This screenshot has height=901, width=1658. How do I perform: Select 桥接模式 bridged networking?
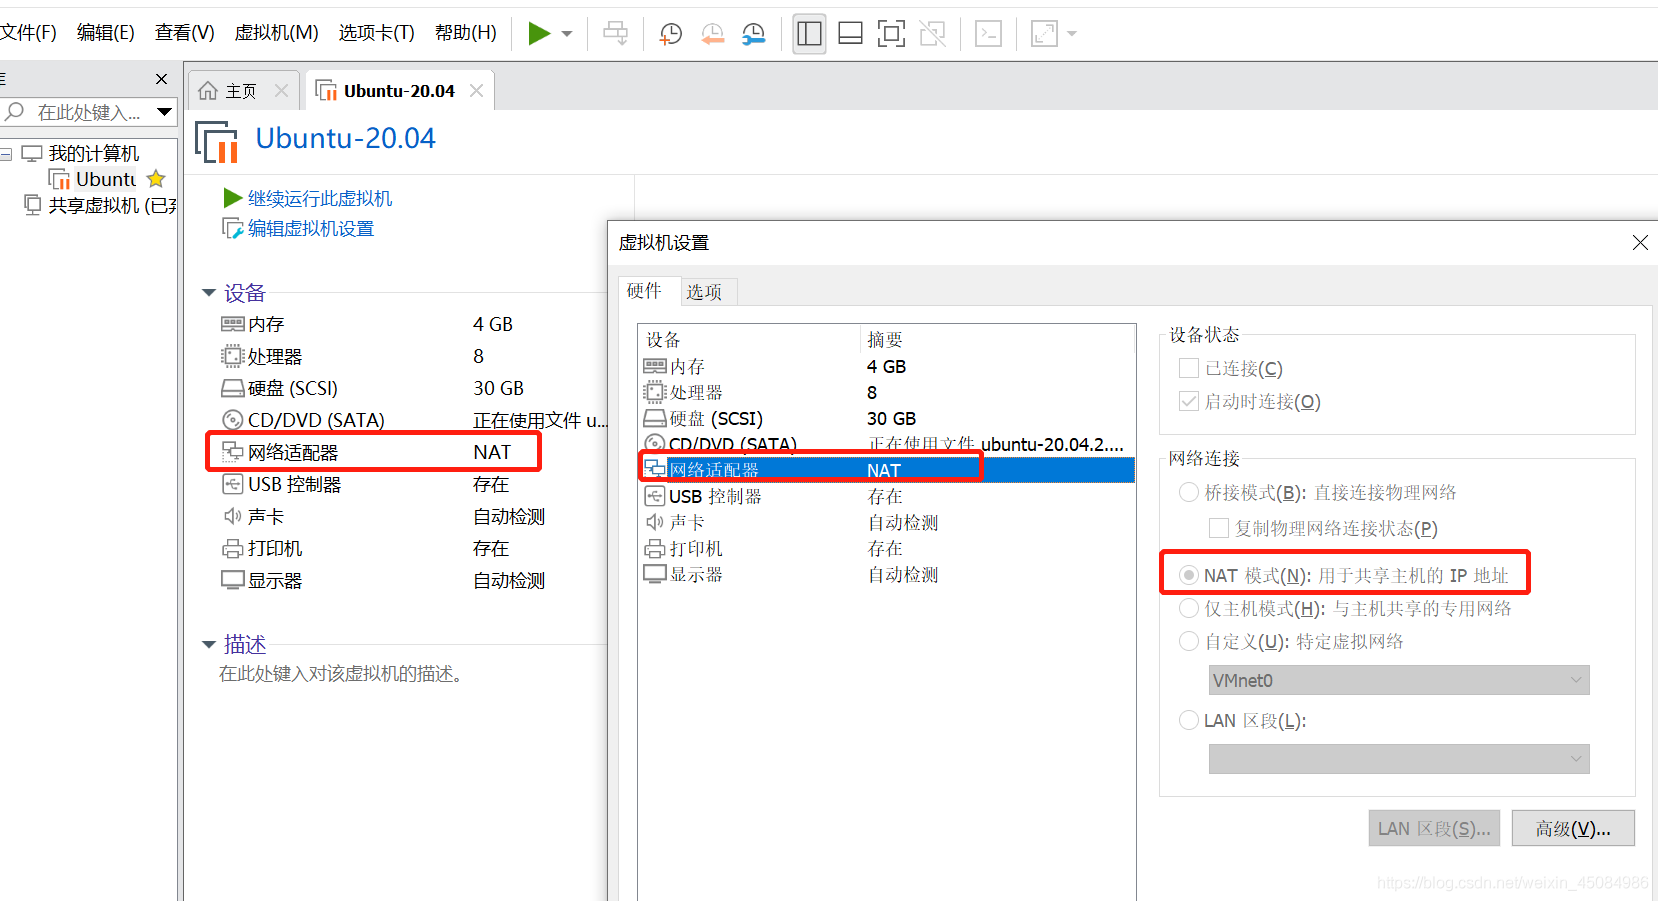click(x=1188, y=492)
